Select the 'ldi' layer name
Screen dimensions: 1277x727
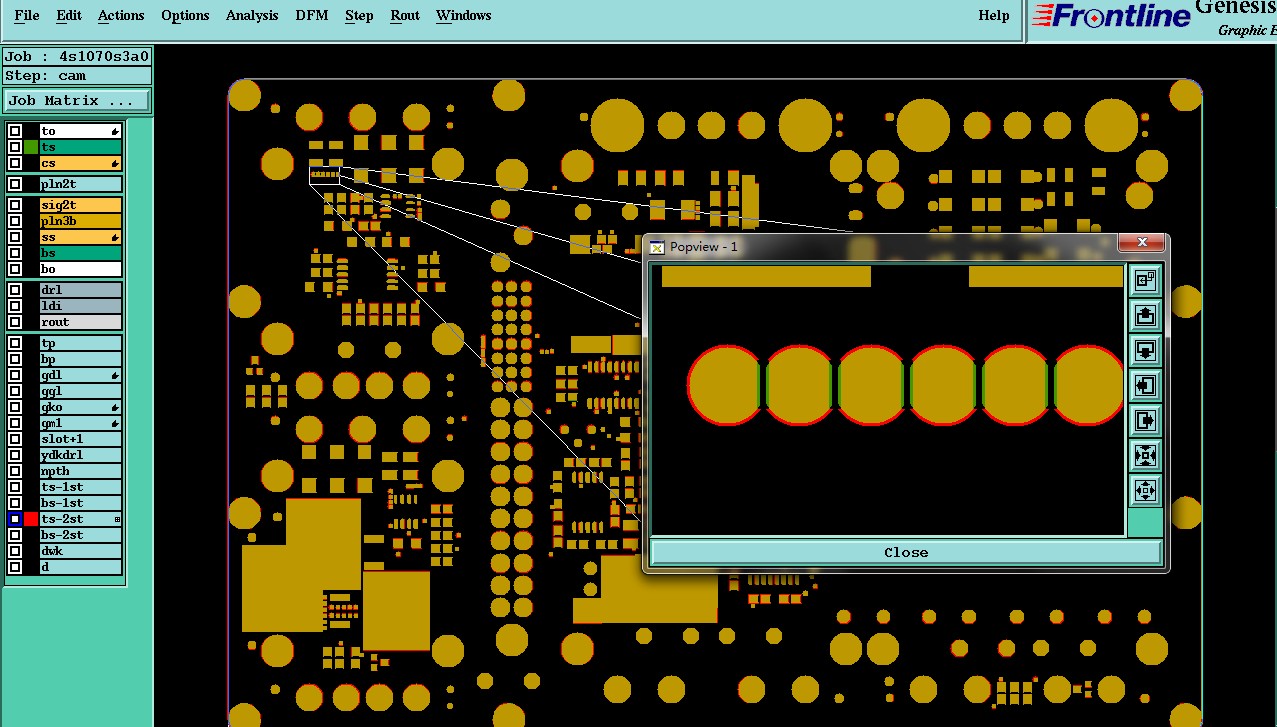[x=80, y=306]
